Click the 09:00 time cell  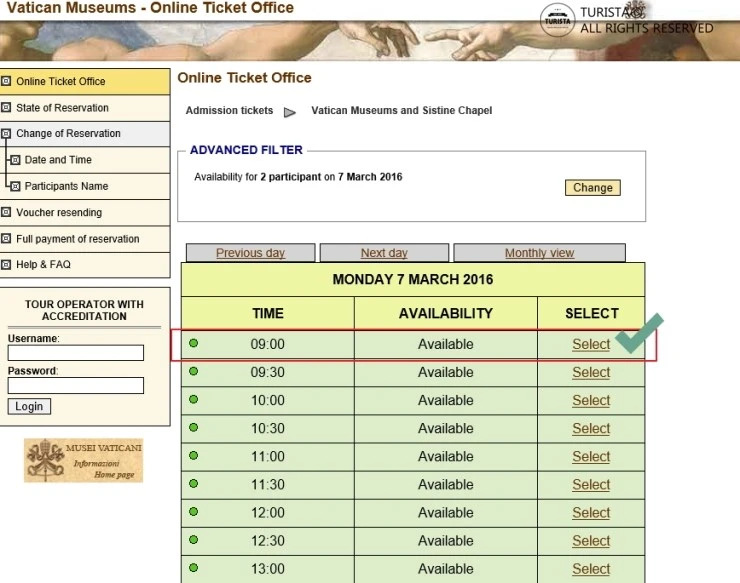point(268,344)
